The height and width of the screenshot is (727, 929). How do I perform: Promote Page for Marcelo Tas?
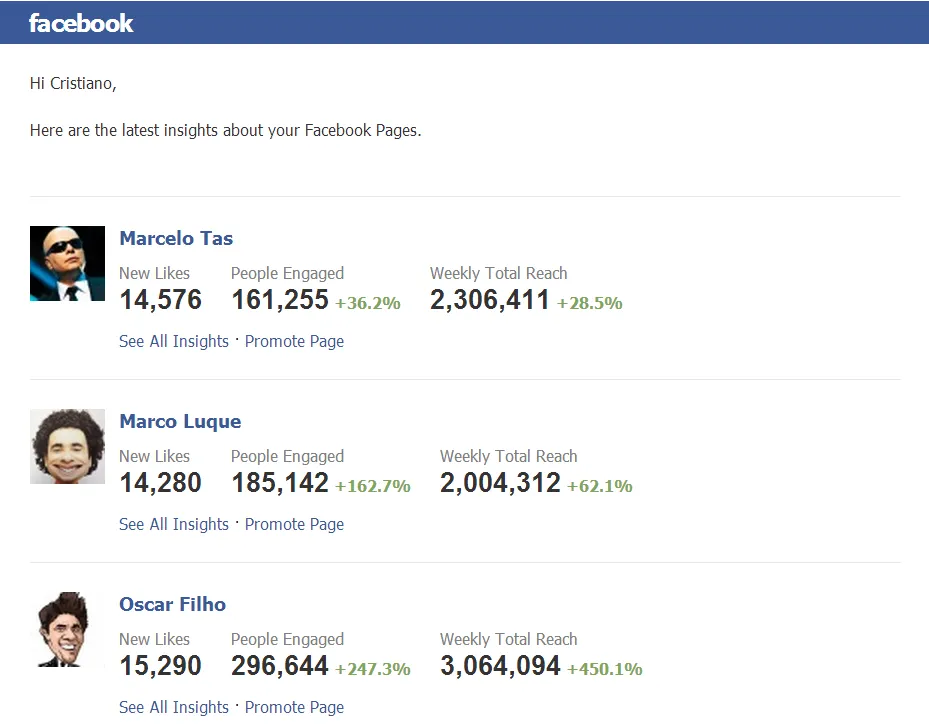pyautogui.click(x=294, y=341)
